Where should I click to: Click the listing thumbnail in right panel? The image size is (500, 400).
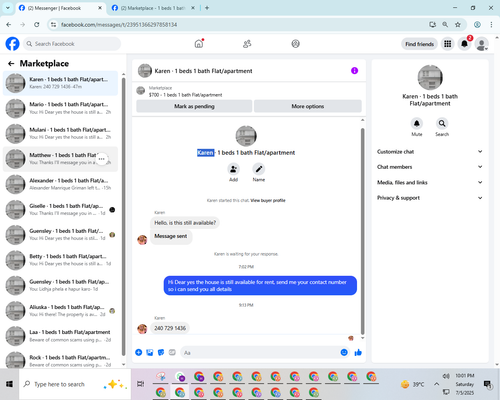[x=430, y=77]
